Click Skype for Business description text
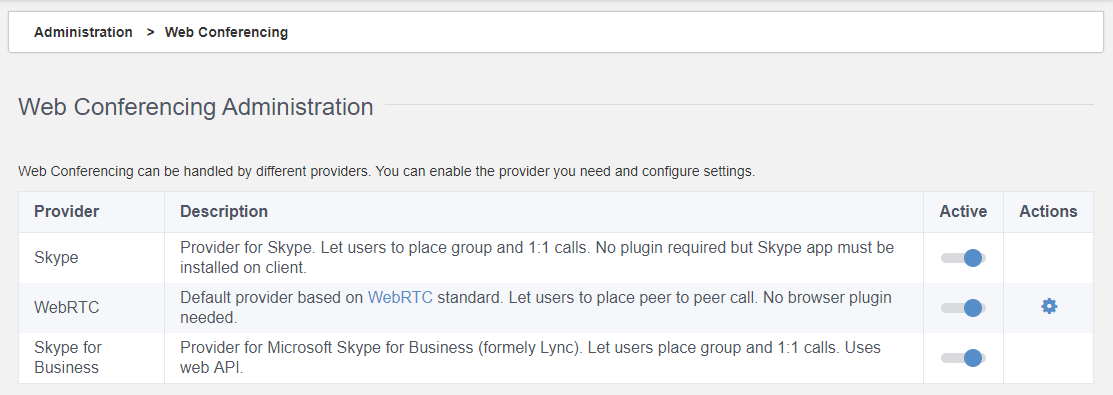 click(x=530, y=358)
